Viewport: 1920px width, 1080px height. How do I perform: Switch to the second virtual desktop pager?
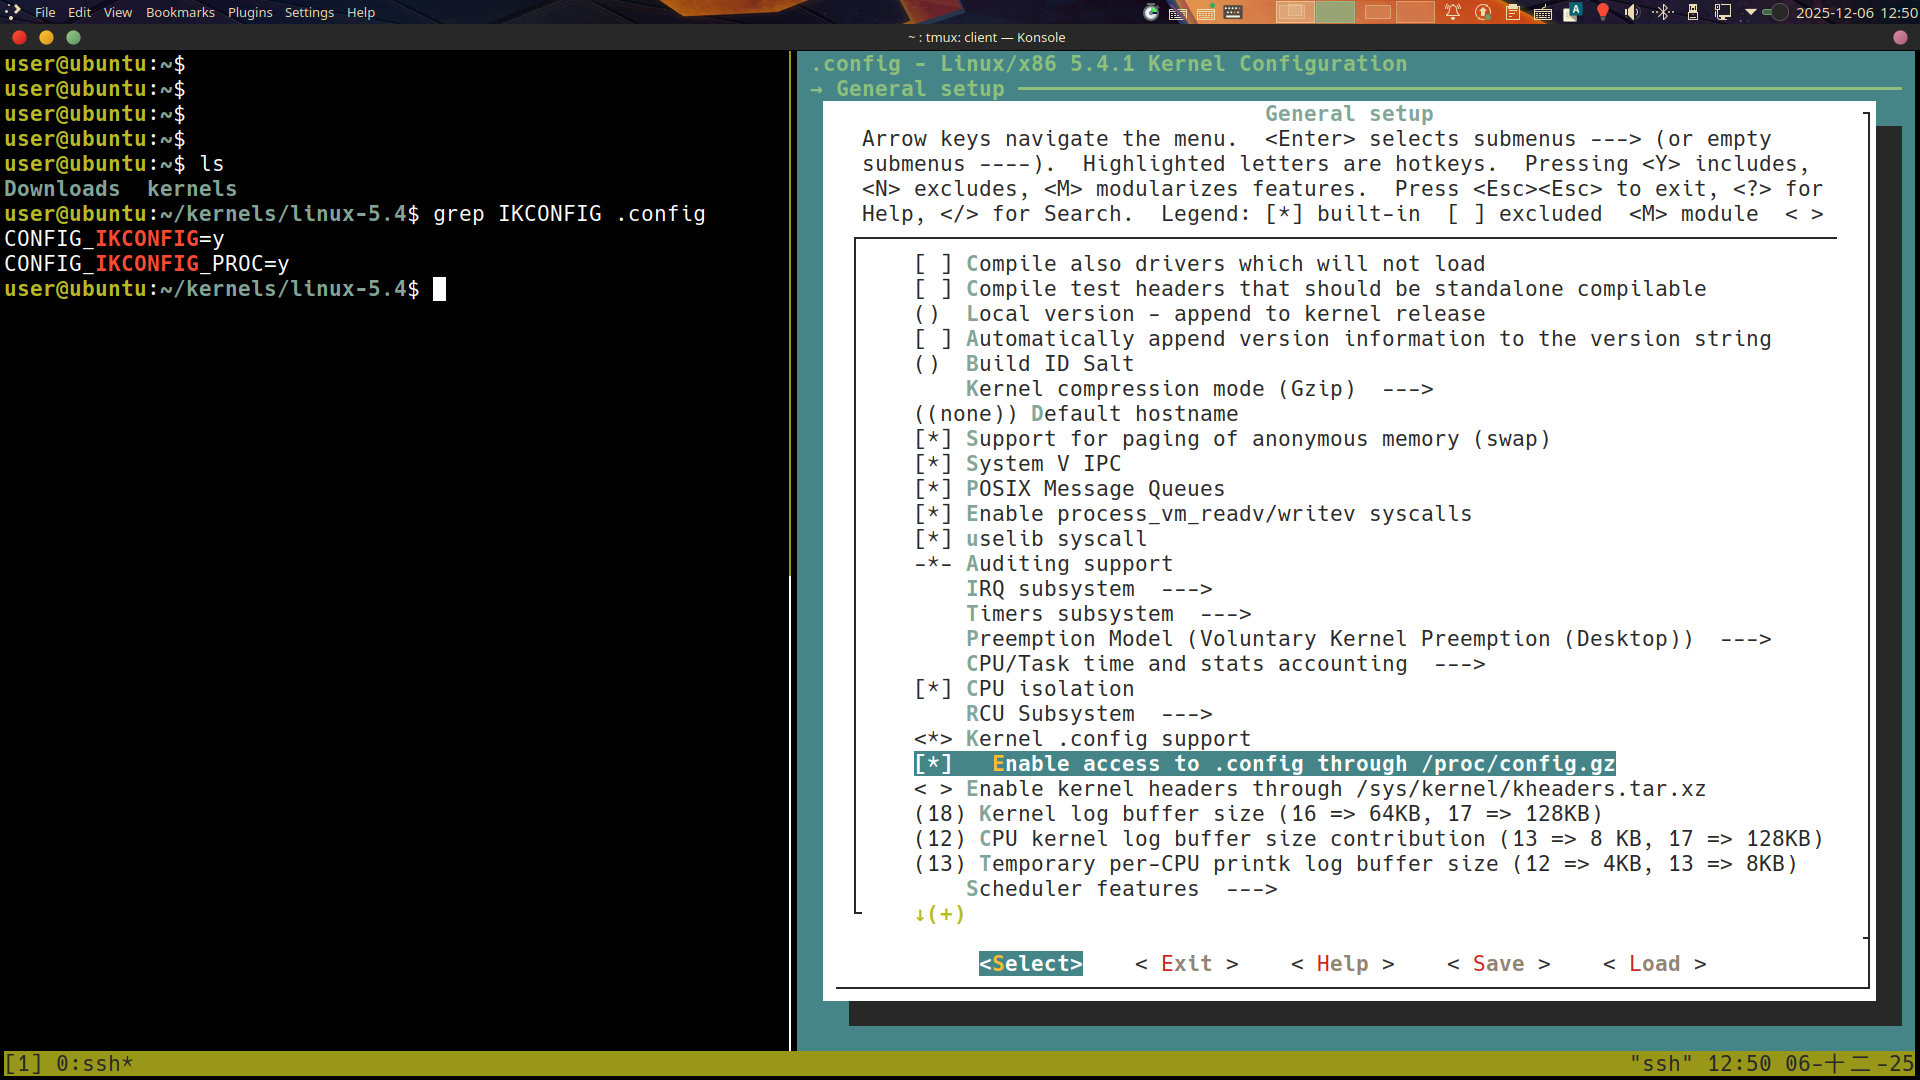(1335, 12)
